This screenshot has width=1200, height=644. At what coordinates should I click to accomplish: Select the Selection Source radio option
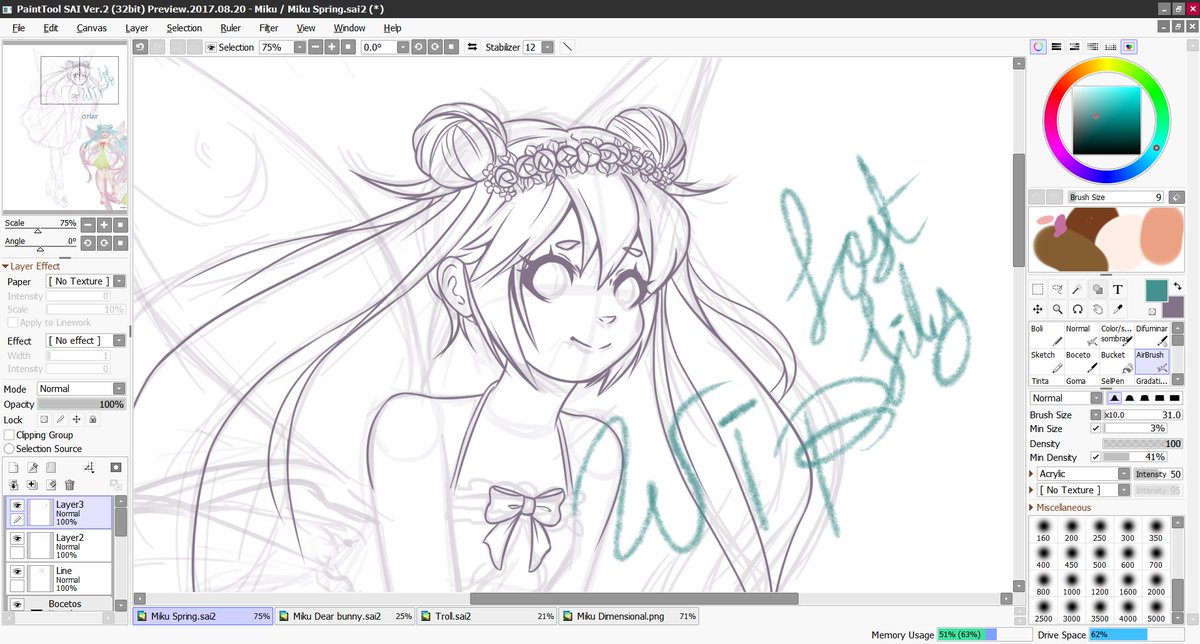click(x=9, y=449)
